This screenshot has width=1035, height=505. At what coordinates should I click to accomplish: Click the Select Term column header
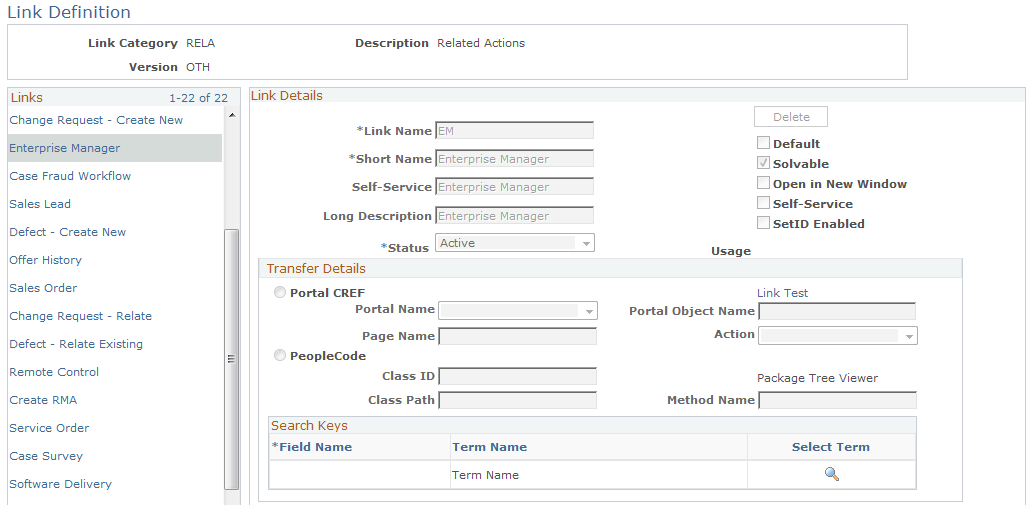click(x=830, y=447)
